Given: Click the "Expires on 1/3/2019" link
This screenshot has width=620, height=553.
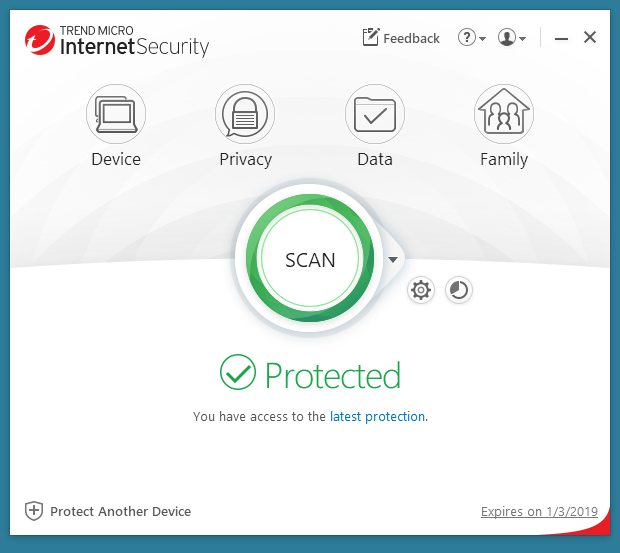Looking at the screenshot, I should tap(539, 512).
